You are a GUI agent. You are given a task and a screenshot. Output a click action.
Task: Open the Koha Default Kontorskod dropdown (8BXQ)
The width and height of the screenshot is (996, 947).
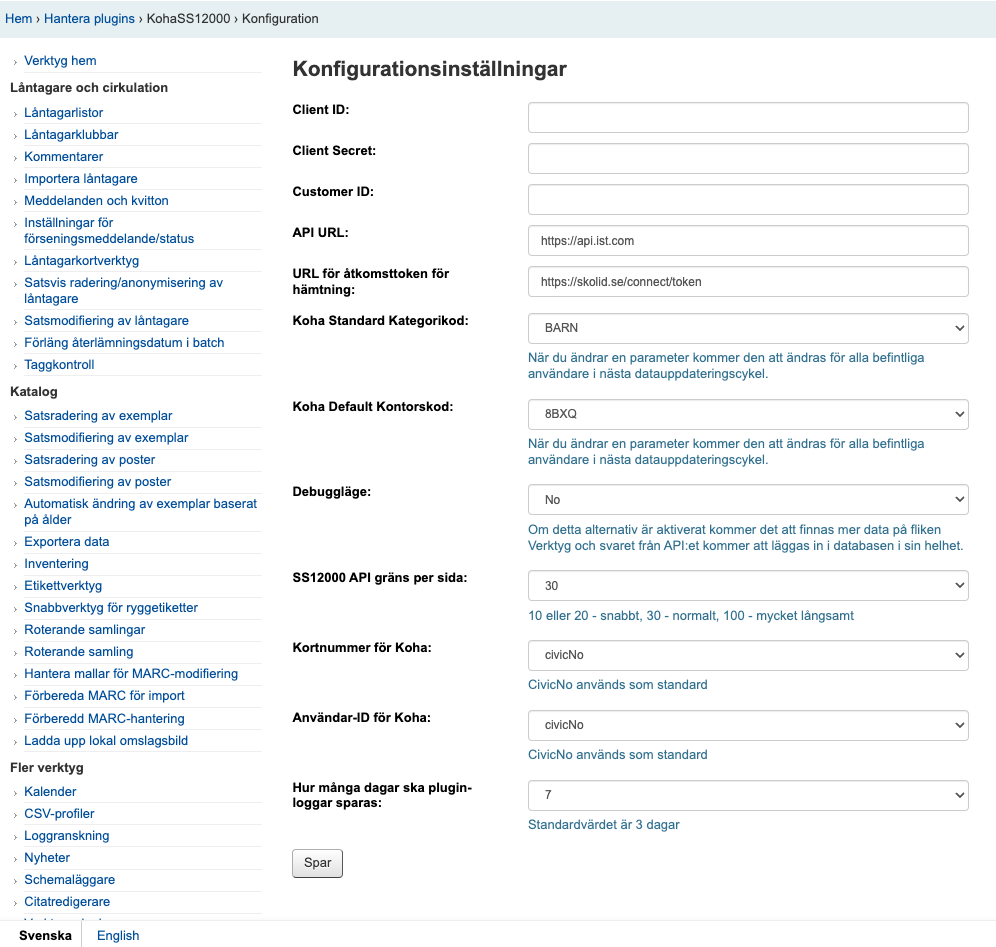(748, 414)
